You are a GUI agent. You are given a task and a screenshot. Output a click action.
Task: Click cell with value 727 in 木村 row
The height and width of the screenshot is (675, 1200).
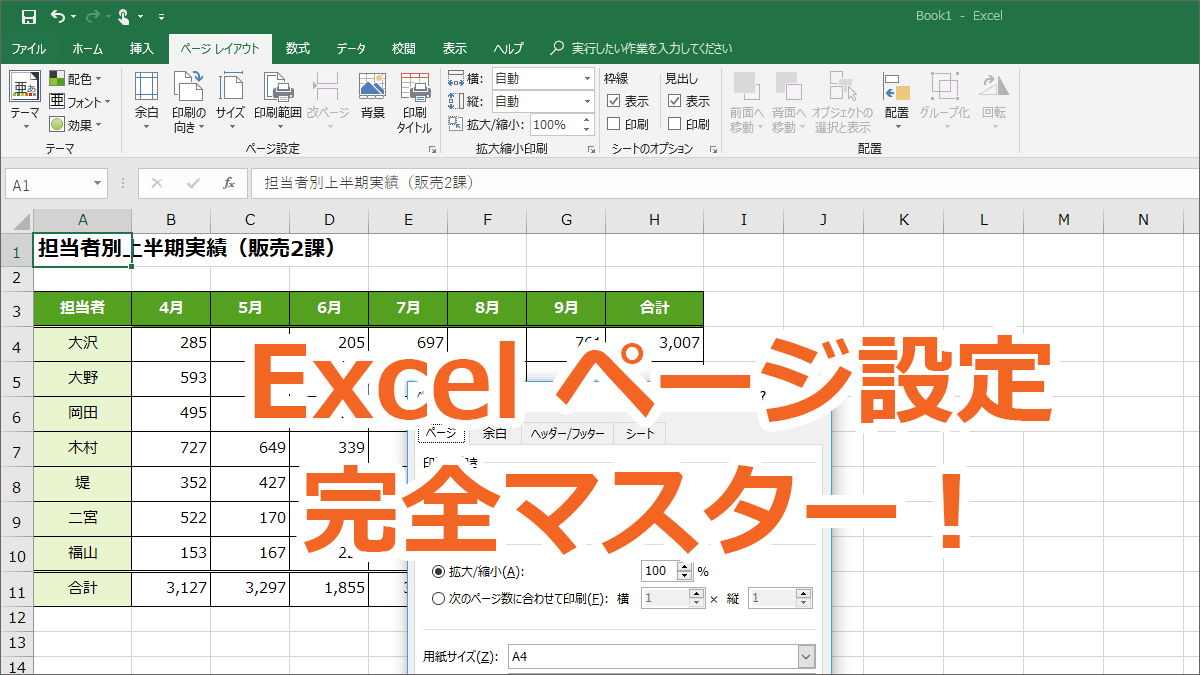[x=171, y=449]
